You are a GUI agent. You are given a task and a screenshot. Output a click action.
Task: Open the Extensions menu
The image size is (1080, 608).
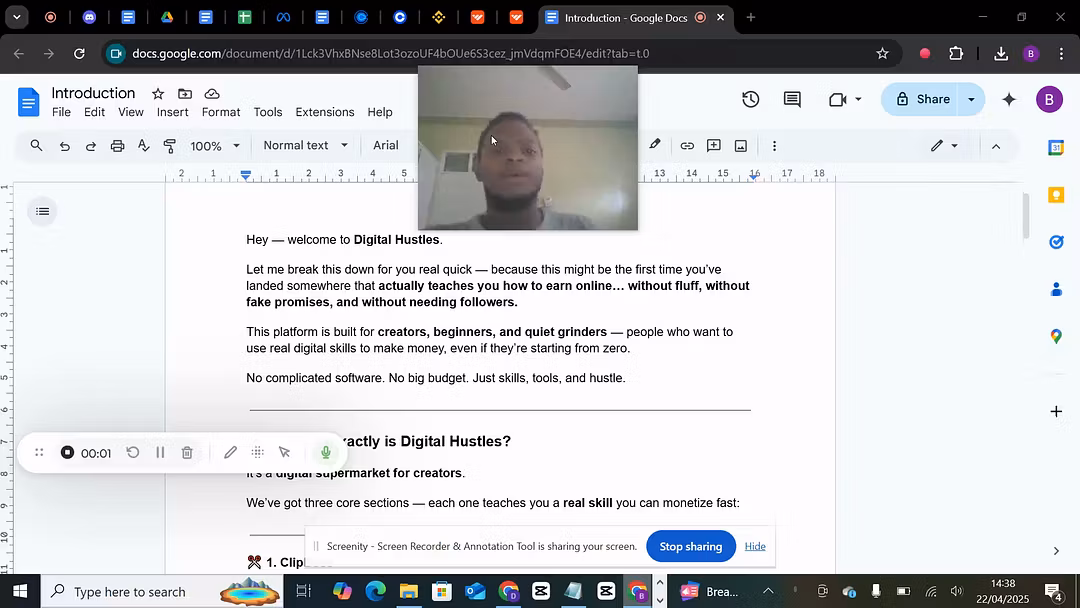point(324,112)
